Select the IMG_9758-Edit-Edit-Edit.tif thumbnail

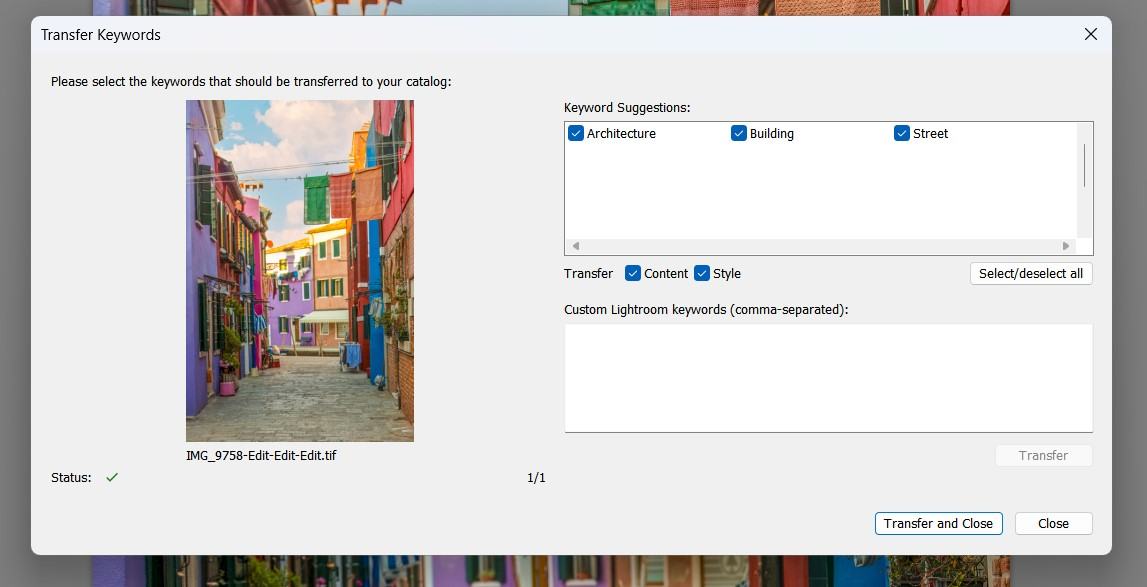tap(299, 271)
